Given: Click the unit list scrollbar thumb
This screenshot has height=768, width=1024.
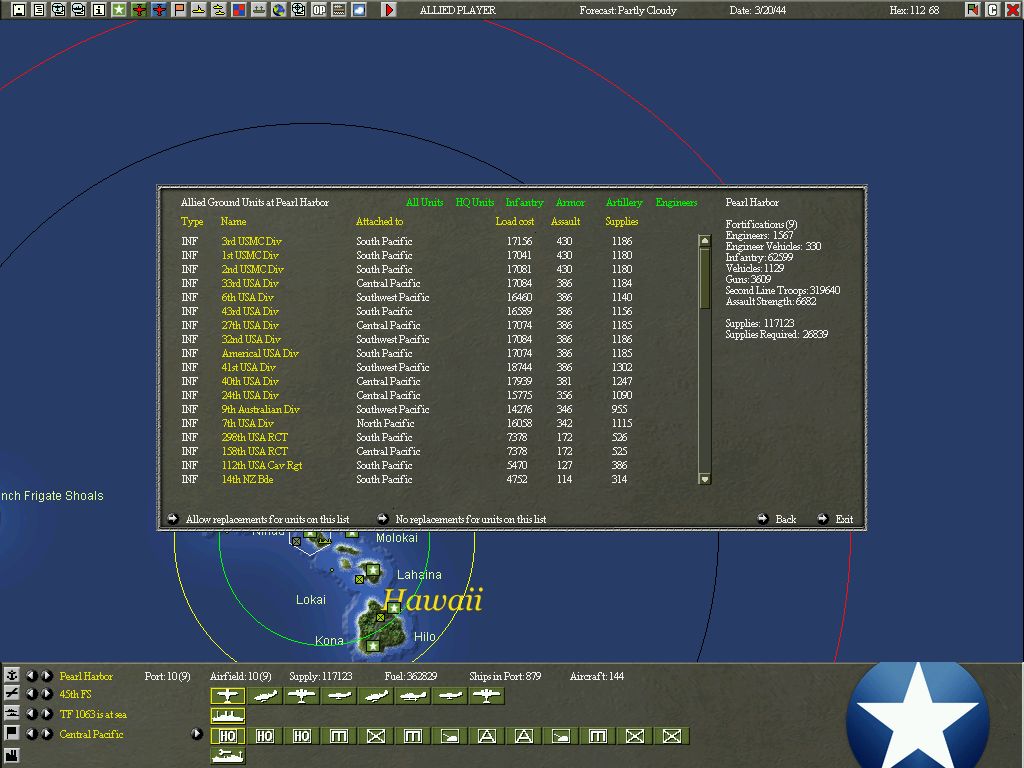Looking at the screenshot, I should (x=705, y=278).
